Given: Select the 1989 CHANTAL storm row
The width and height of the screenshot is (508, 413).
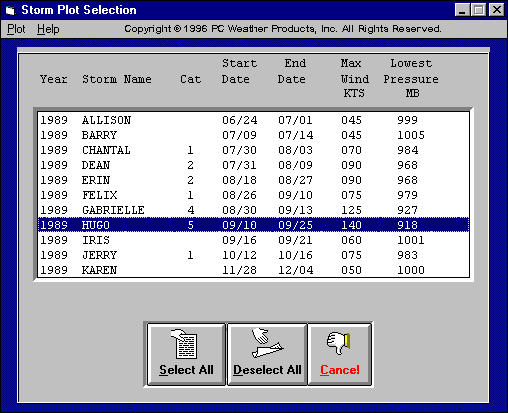Looking at the screenshot, I should click(253, 150).
